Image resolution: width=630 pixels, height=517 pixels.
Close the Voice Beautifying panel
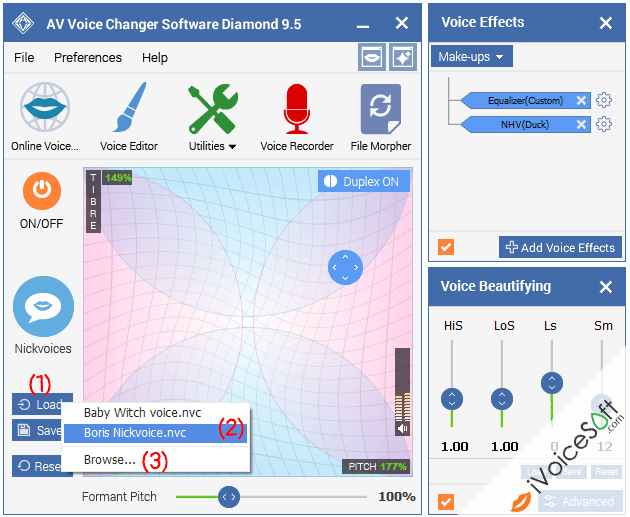[x=605, y=287]
